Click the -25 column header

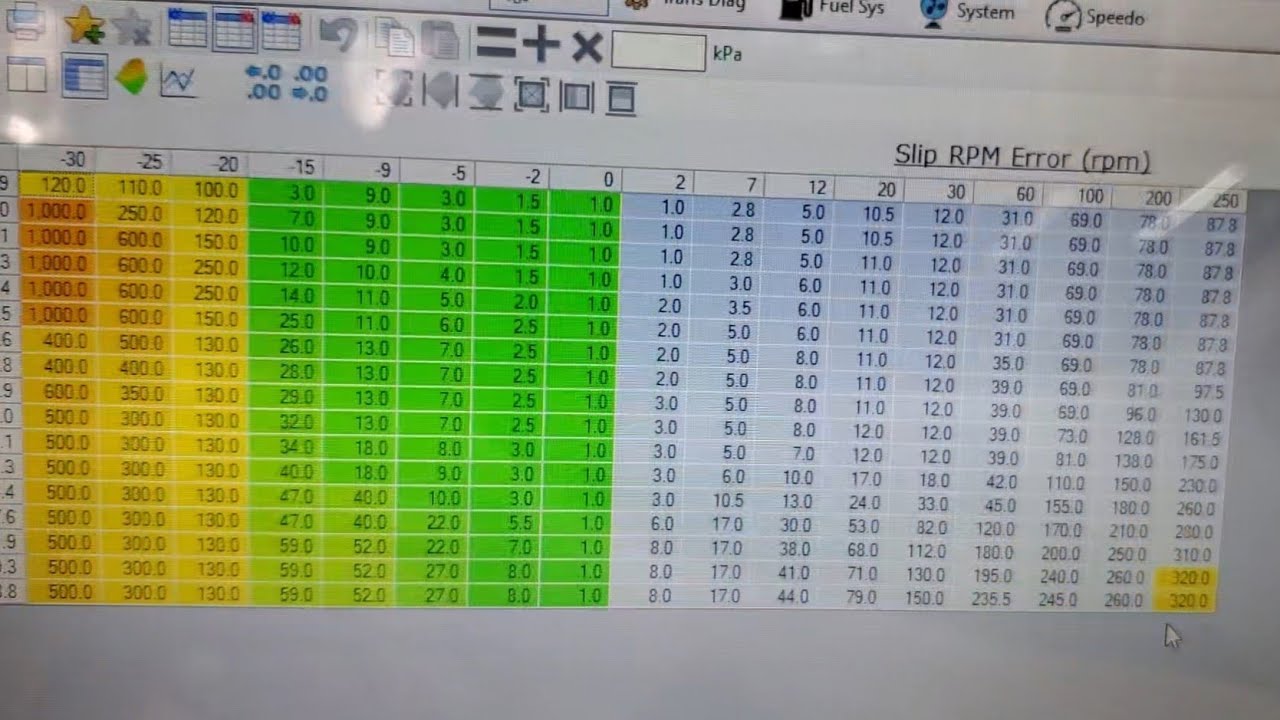point(134,162)
